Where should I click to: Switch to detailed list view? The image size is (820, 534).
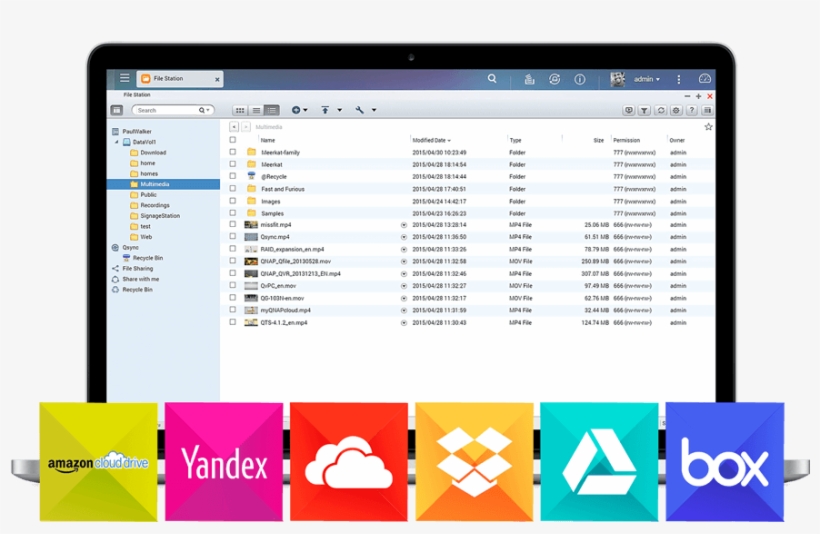coord(271,110)
